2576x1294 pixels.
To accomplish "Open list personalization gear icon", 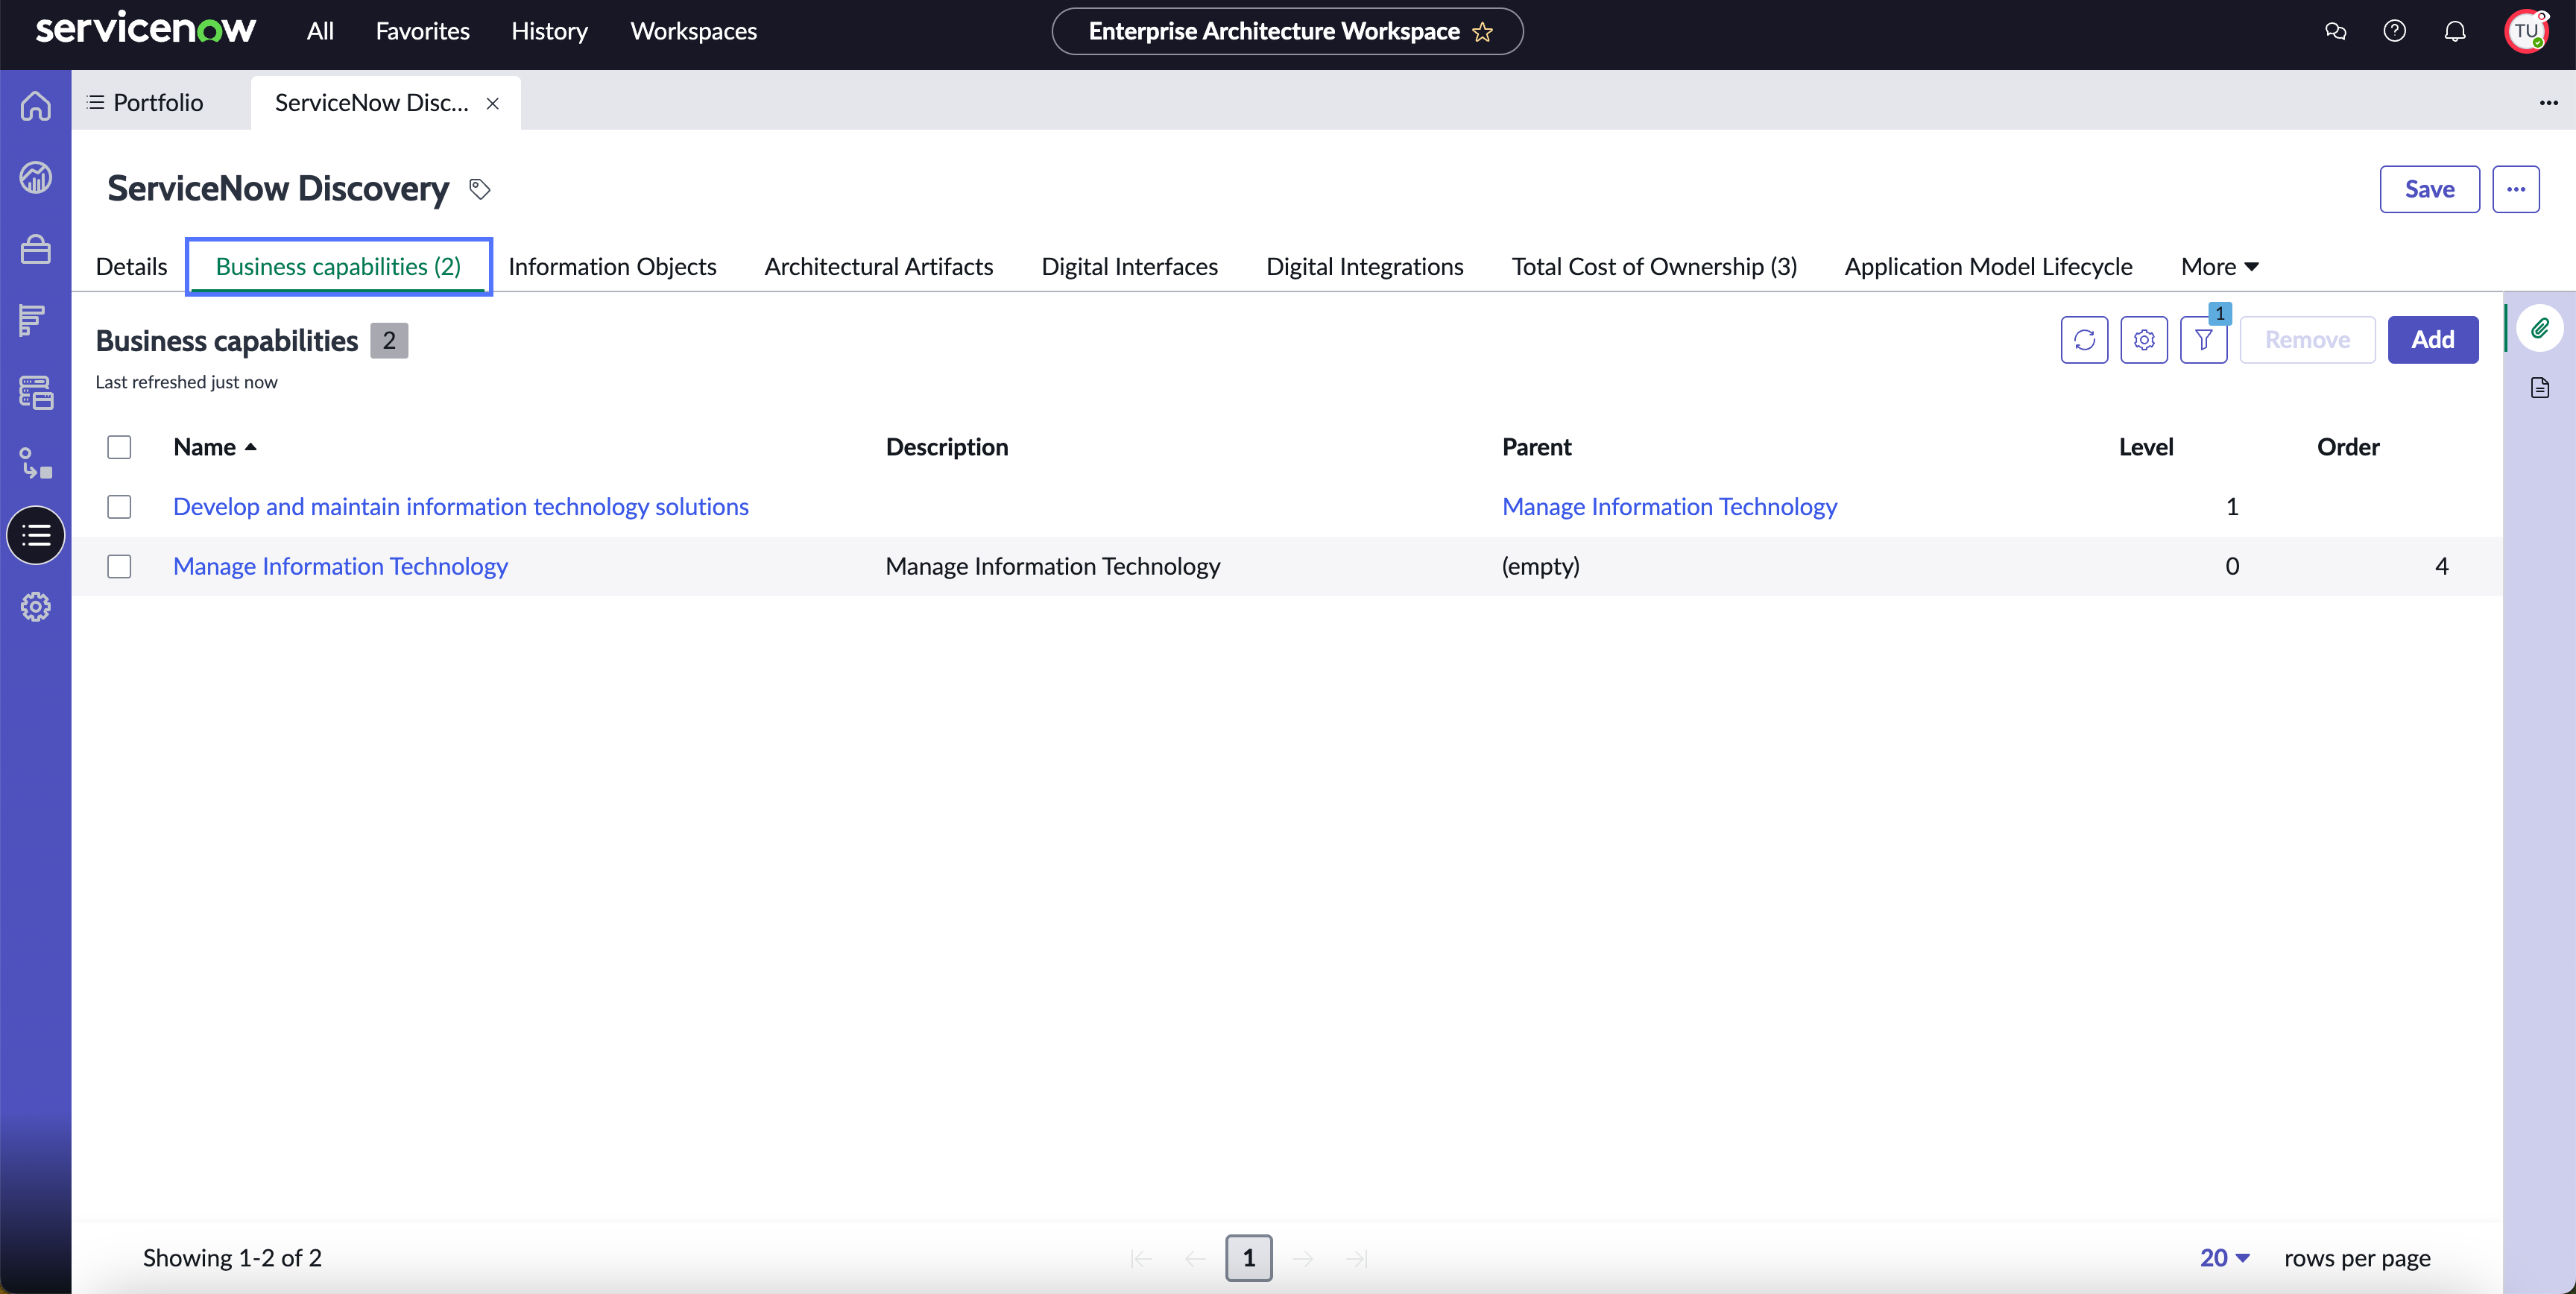I will click(2144, 340).
